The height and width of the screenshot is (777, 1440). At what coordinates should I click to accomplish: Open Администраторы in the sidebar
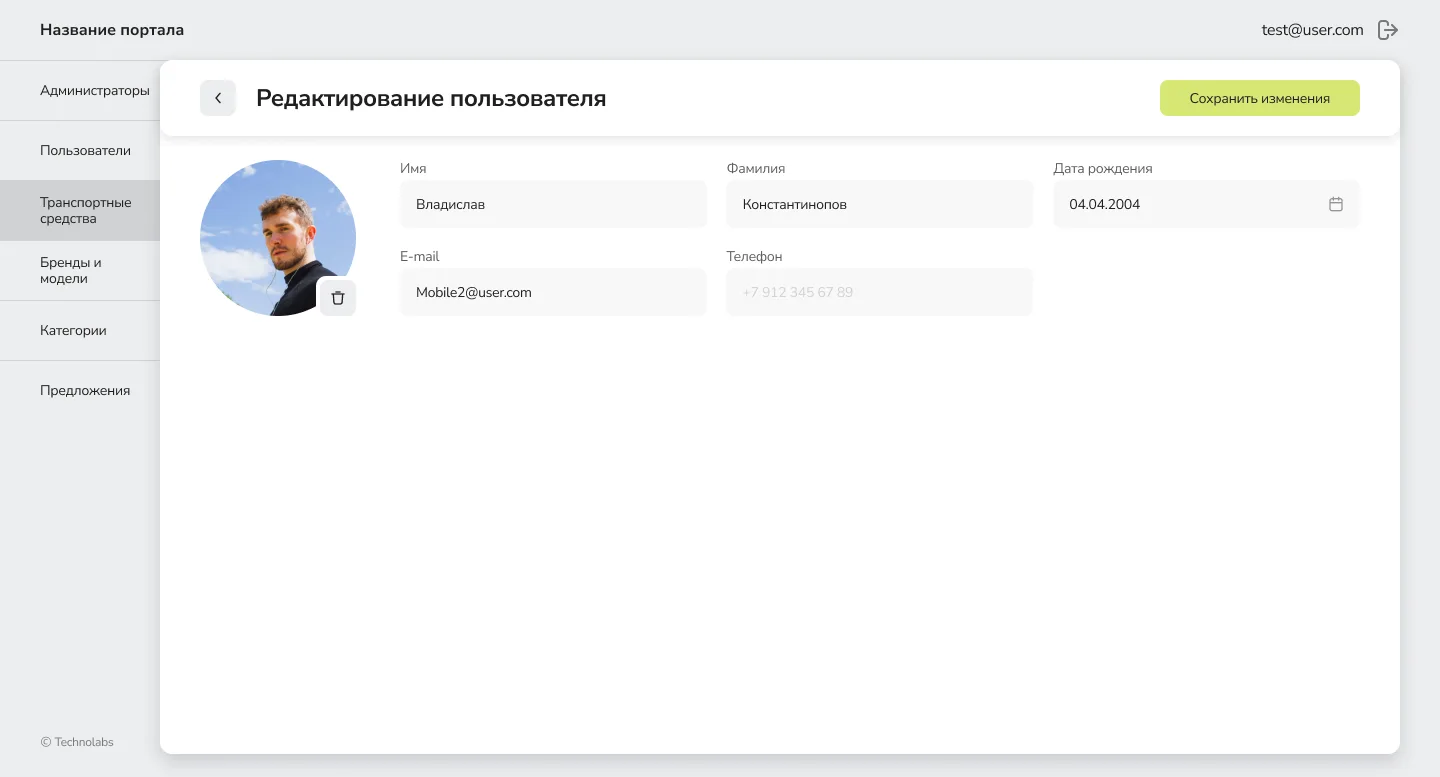pos(80,90)
